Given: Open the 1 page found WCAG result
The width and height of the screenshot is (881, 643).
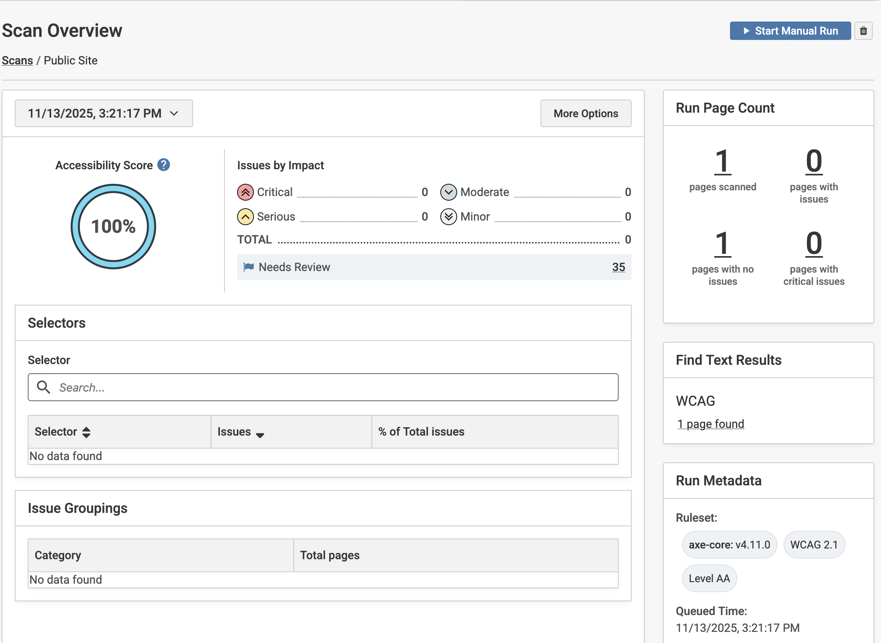Looking at the screenshot, I should 710,424.
